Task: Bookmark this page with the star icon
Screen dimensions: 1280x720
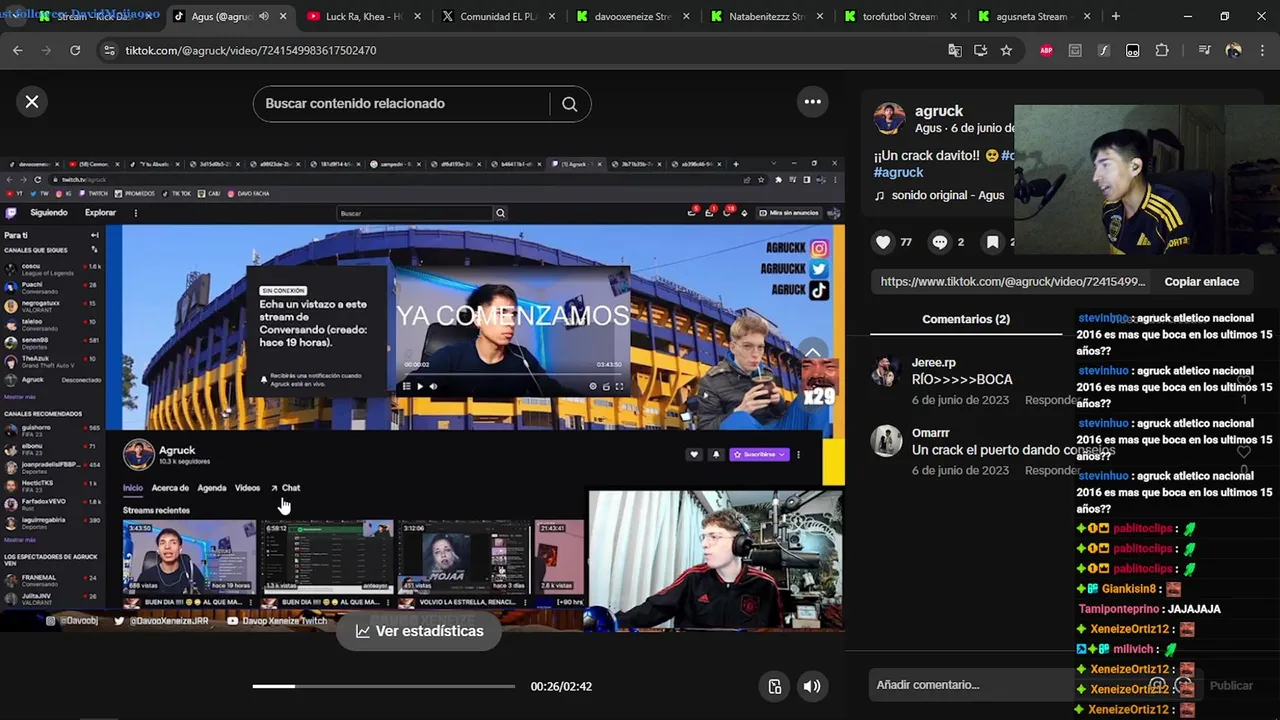Action: pyautogui.click(x=1006, y=50)
